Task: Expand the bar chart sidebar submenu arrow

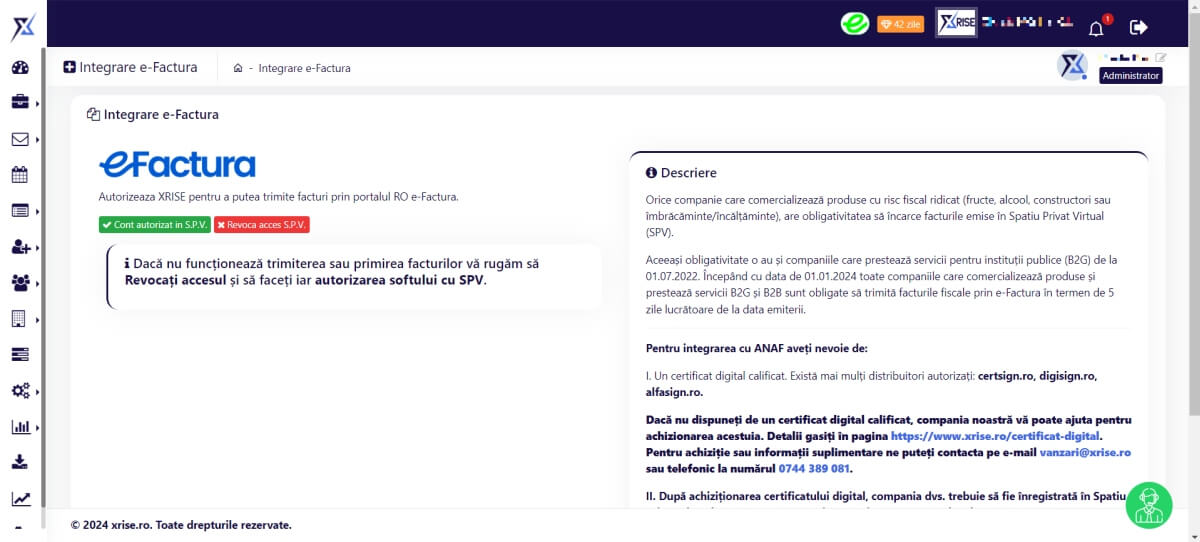Action: 37,427
